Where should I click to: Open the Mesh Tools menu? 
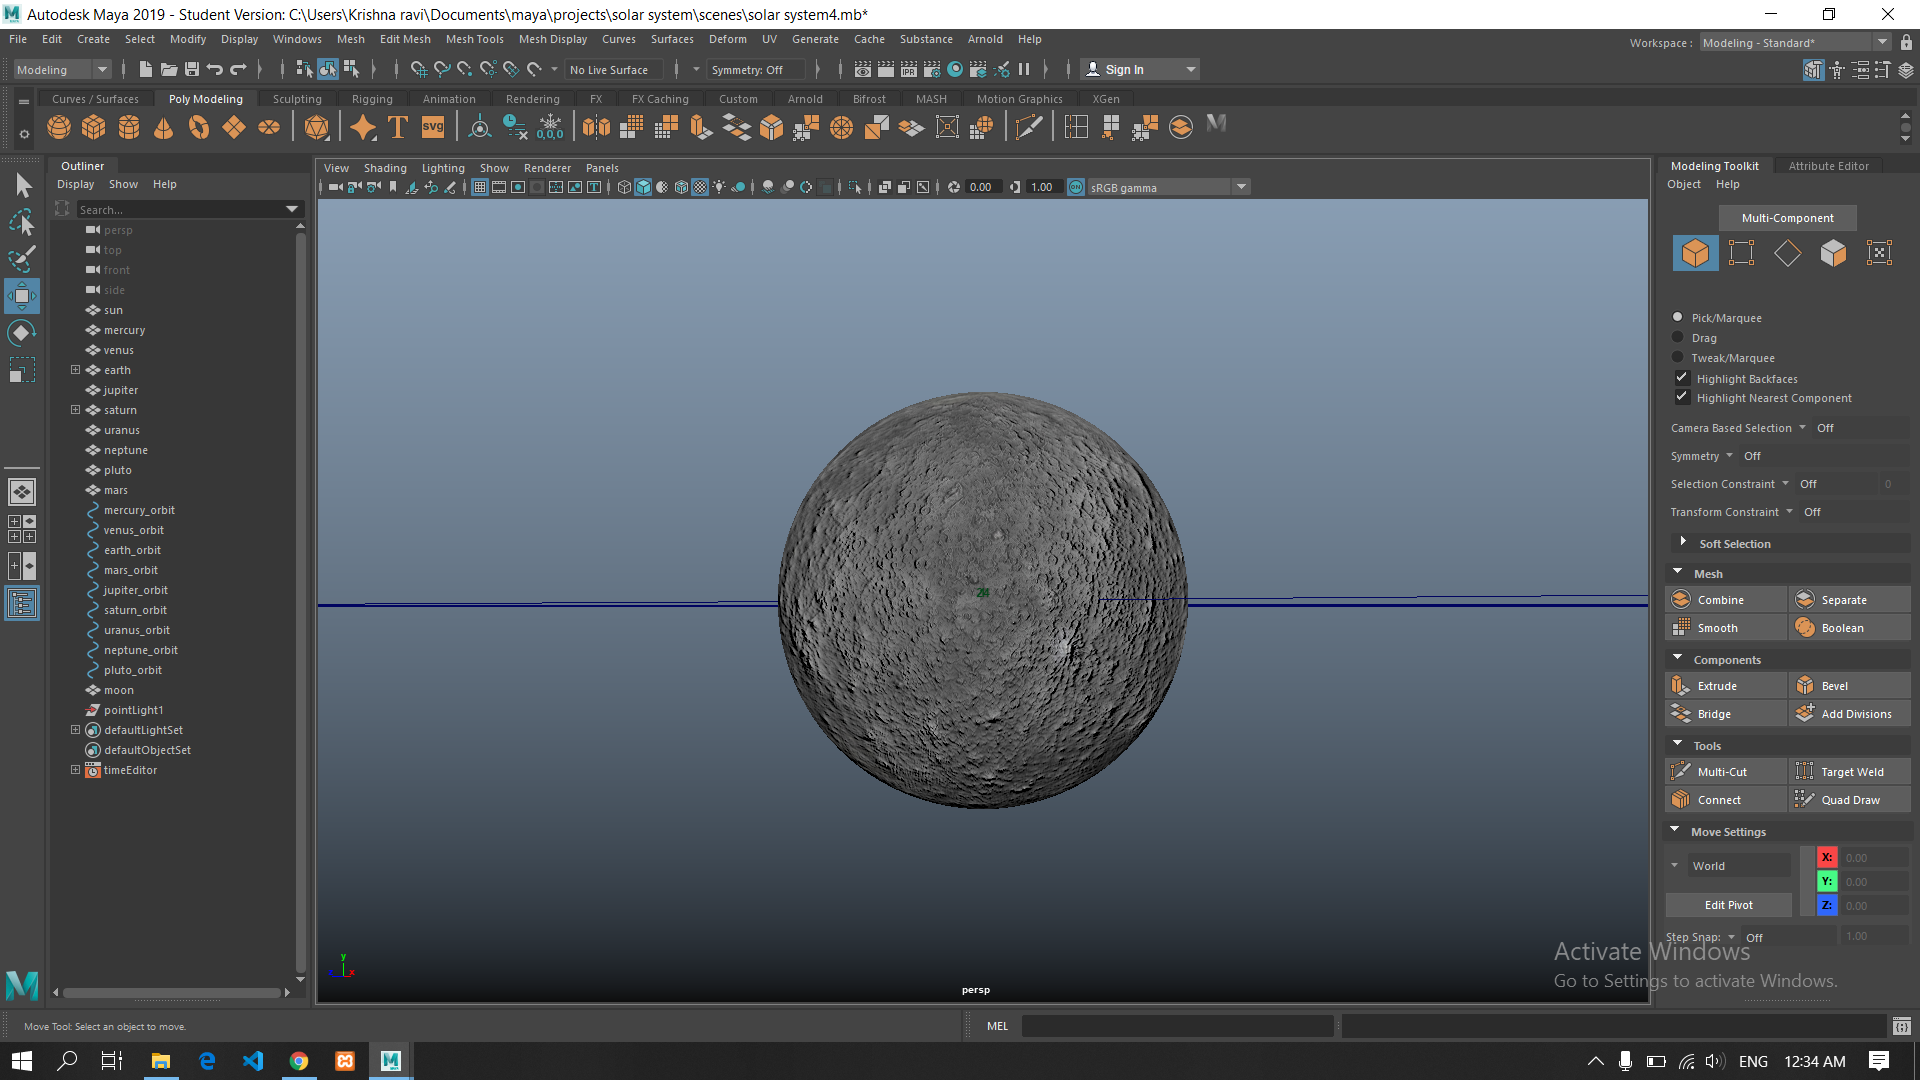point(474,39)
